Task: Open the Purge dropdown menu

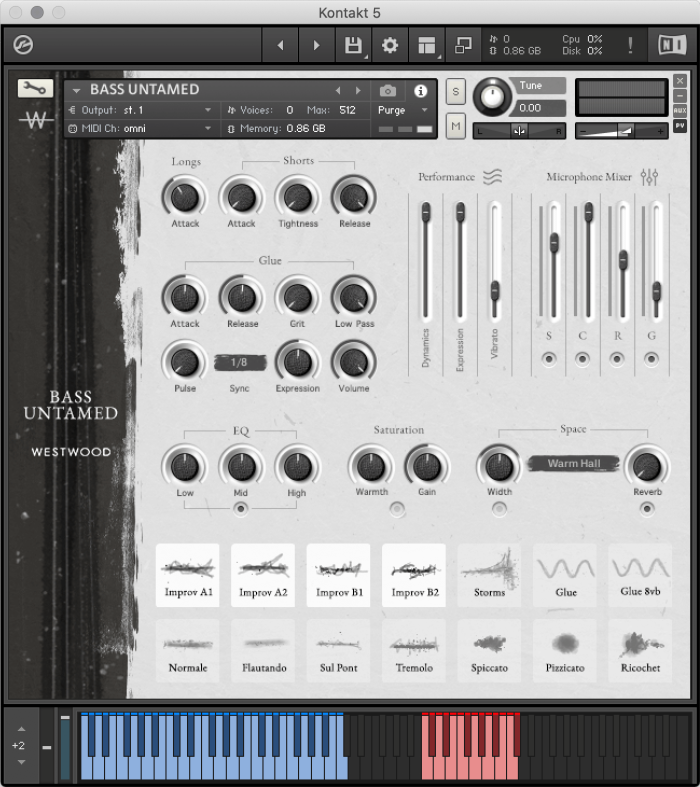Action: (402, 110)
